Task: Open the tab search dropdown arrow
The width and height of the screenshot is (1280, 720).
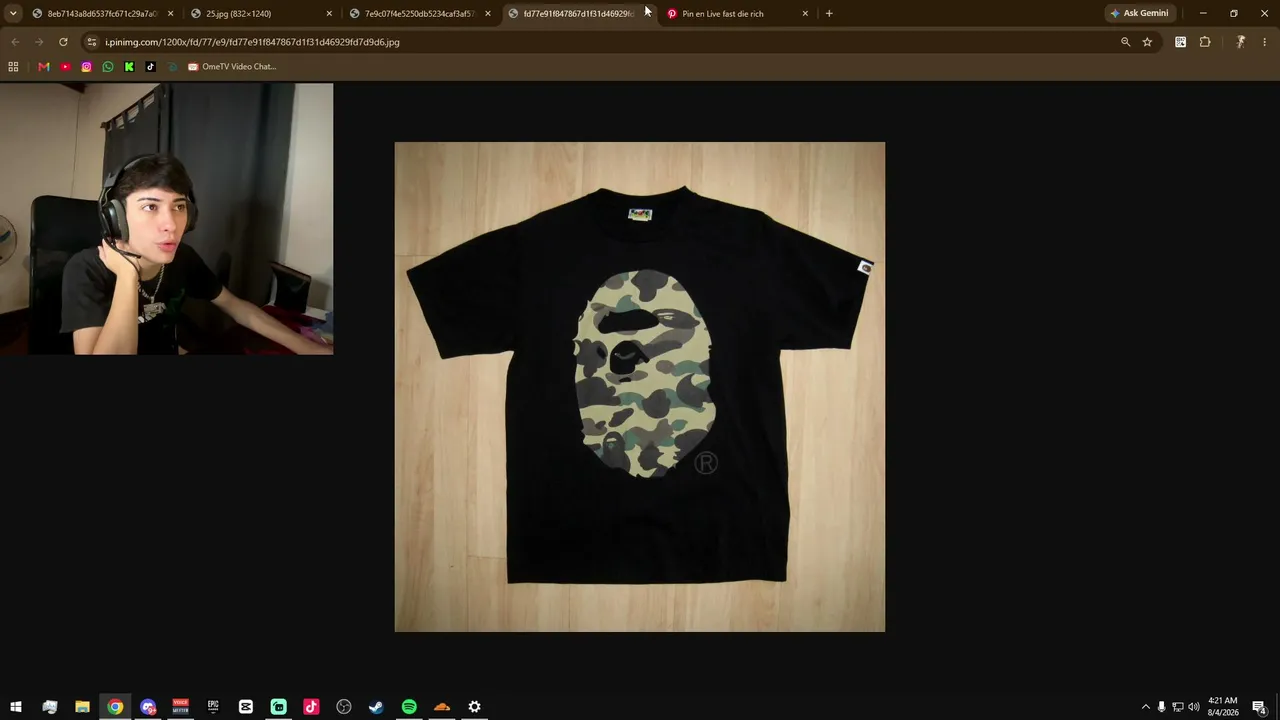Action: pos(13,14)
